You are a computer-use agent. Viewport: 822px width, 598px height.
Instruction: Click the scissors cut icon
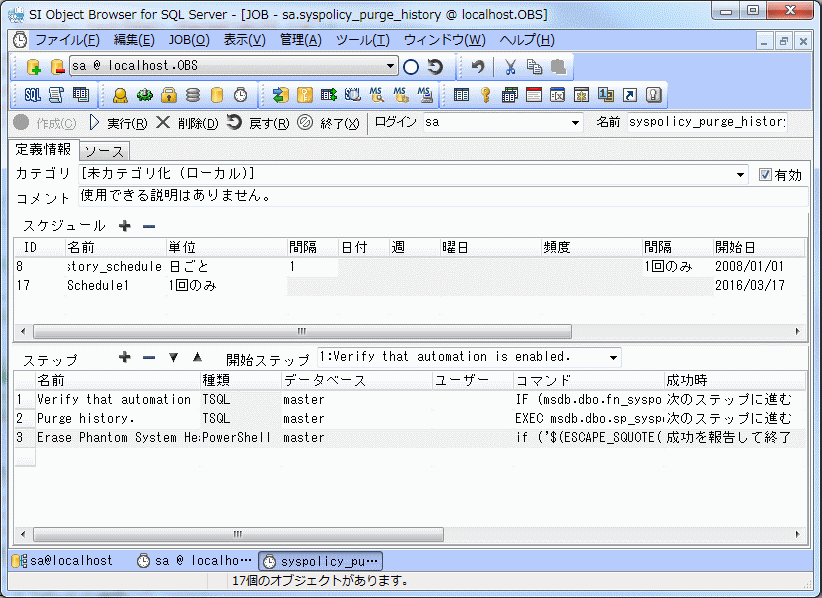[510, 67]
